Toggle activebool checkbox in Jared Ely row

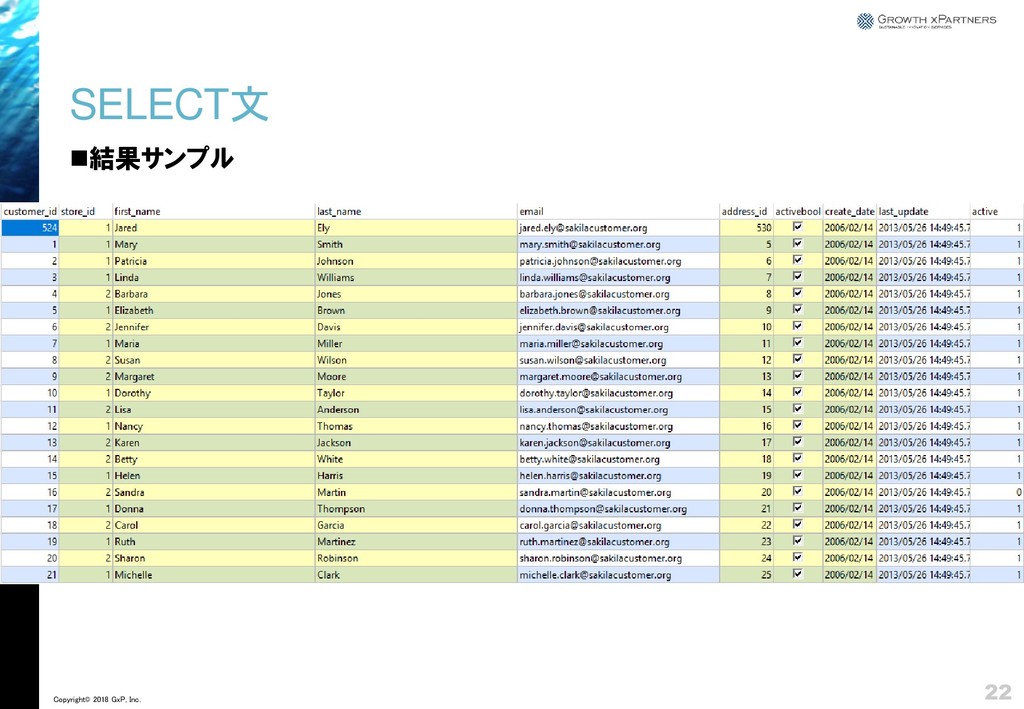[x=797, y=227]
